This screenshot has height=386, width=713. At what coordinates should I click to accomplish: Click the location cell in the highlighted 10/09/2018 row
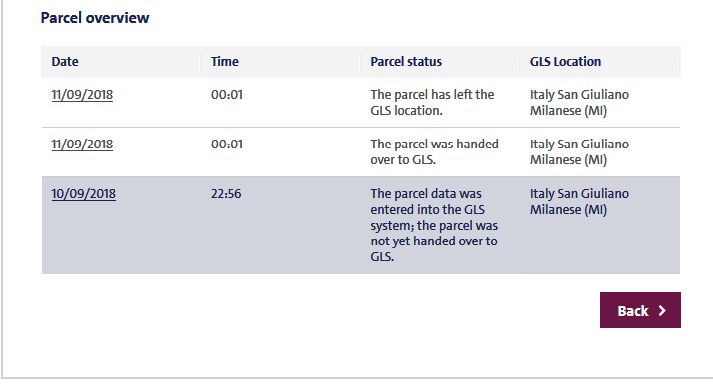tap(579, 201)
